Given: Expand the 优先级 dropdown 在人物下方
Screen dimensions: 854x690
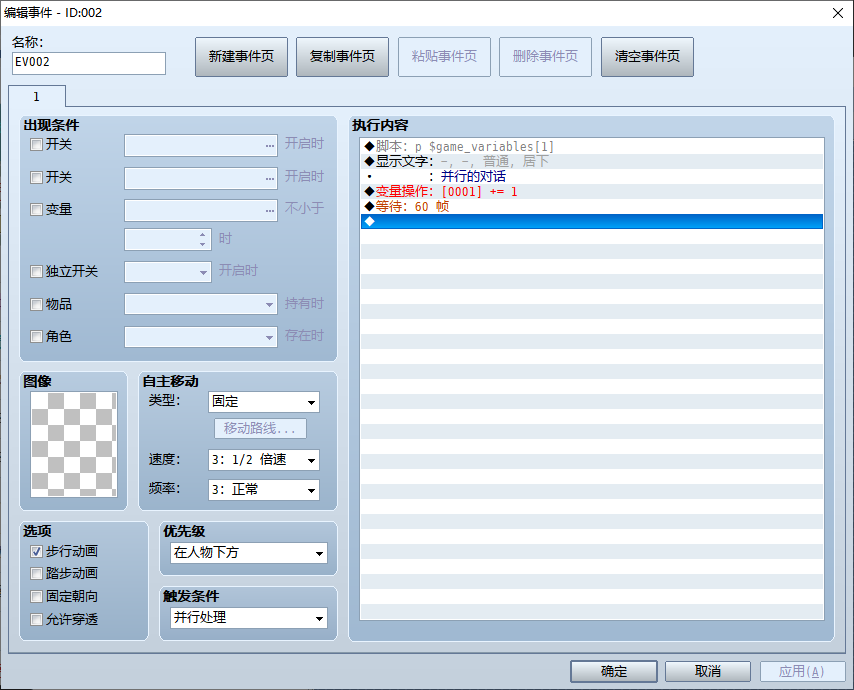Looking at the screenshot, I should coord(249,553).
